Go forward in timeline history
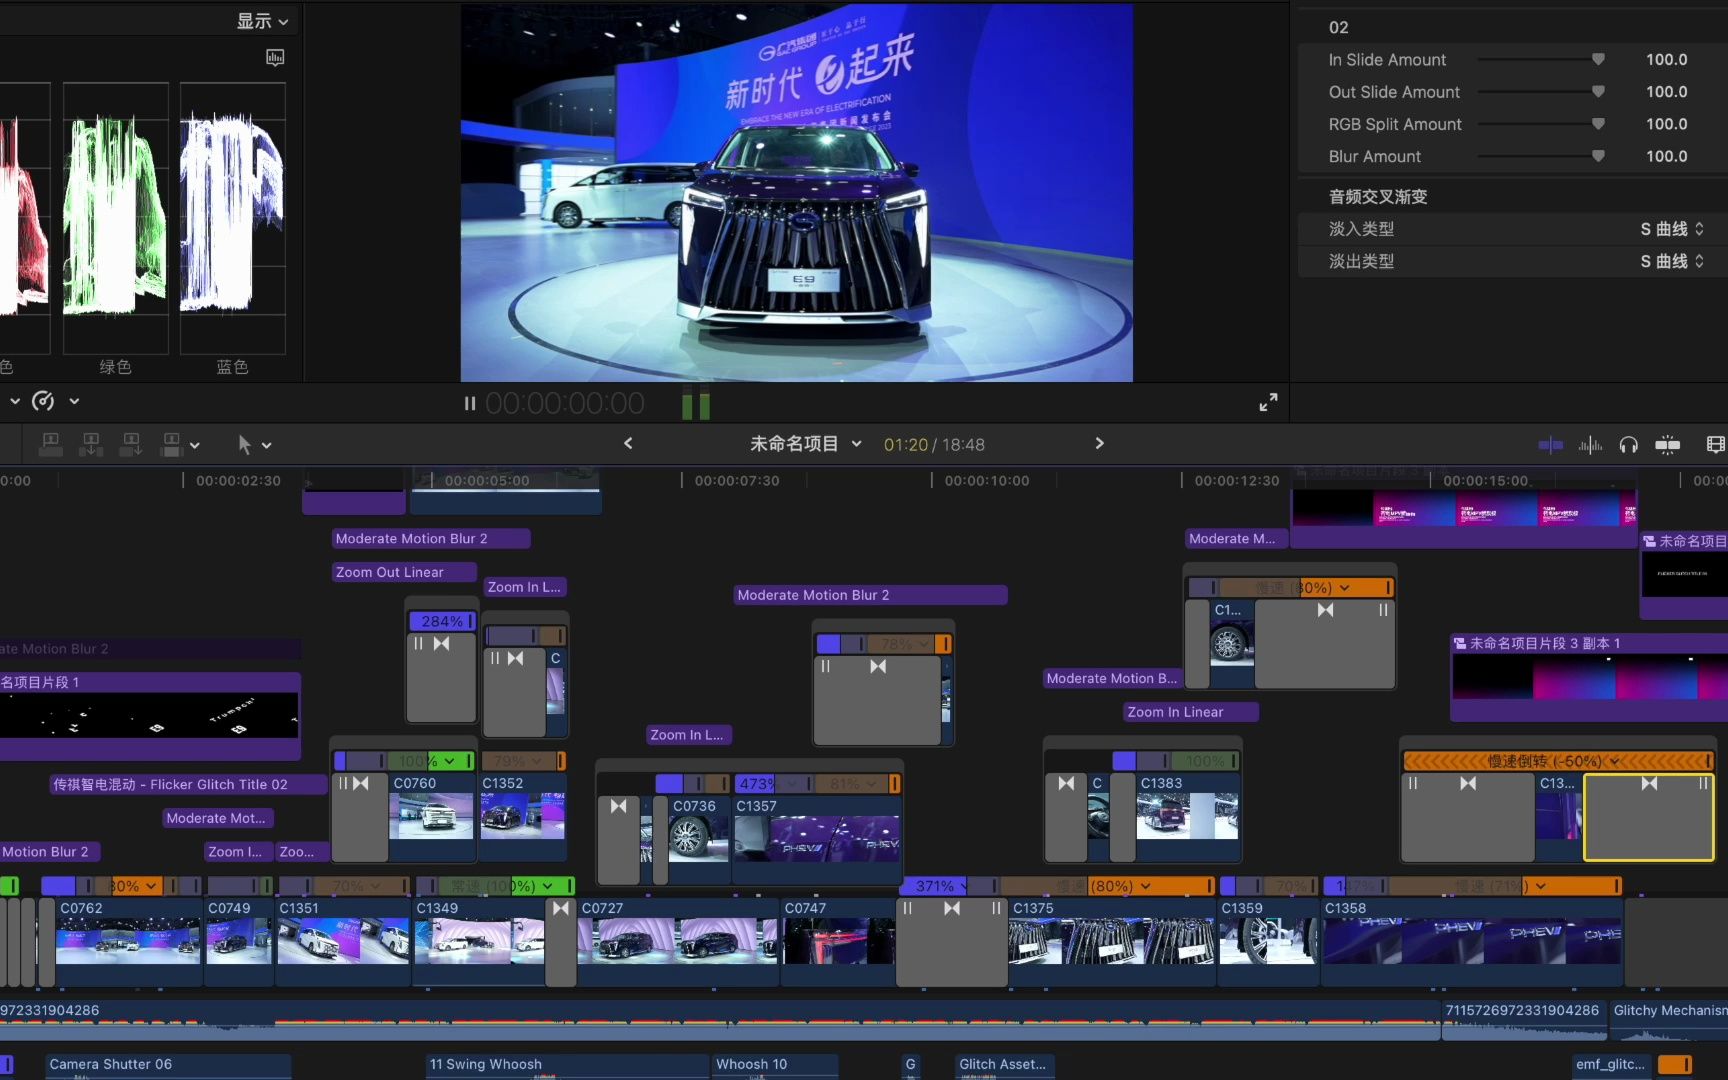Screen dimensions: 1728x1080 [x=1099, y=443]
